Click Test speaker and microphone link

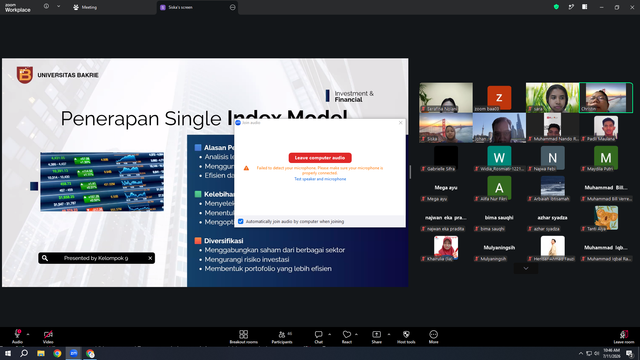[x=320, y=179]
